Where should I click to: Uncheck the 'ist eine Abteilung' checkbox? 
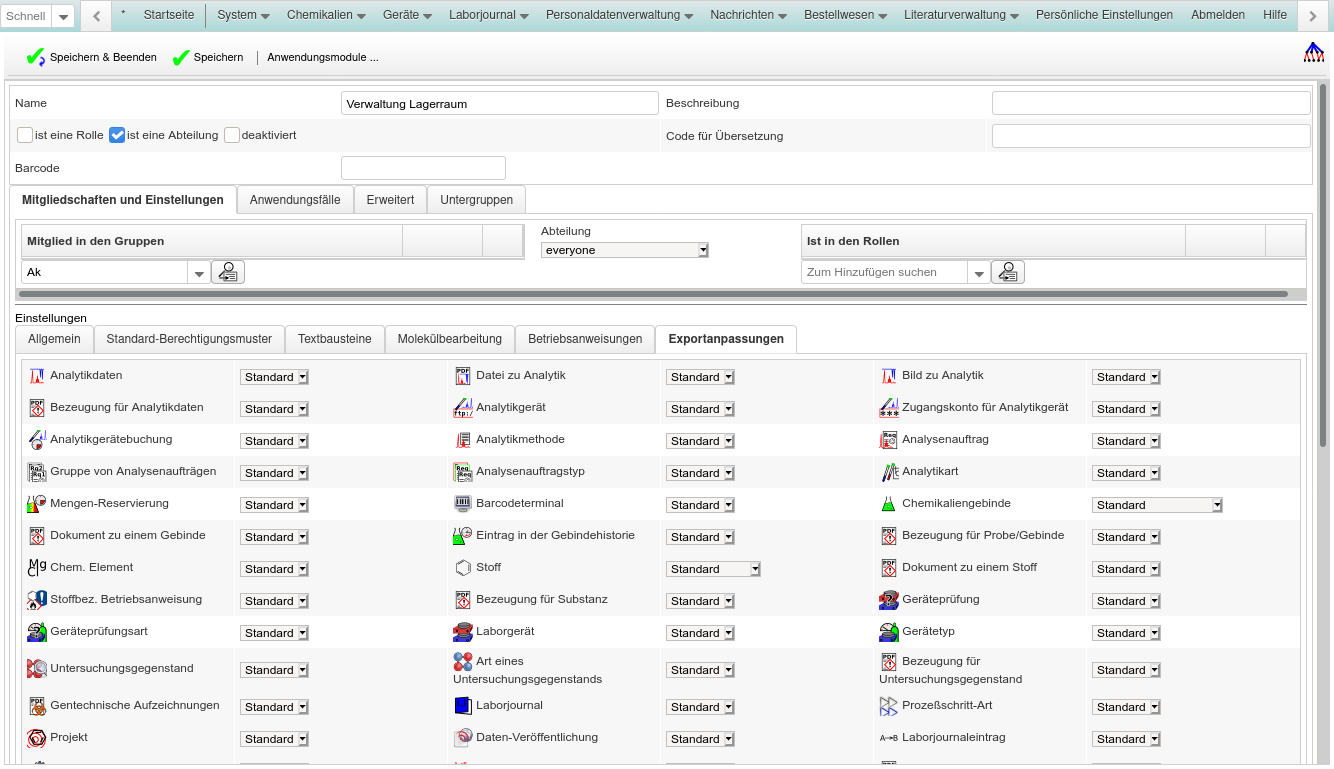[x=117, y=135]
